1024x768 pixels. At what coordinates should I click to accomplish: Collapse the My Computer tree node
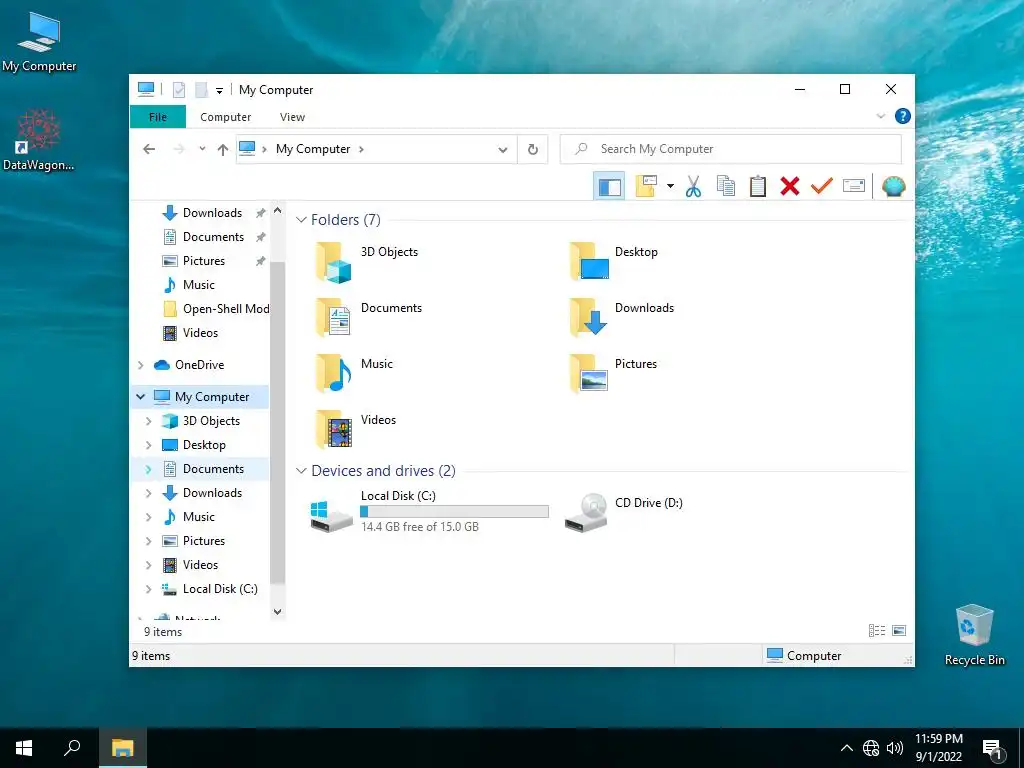tap(140, 397)
